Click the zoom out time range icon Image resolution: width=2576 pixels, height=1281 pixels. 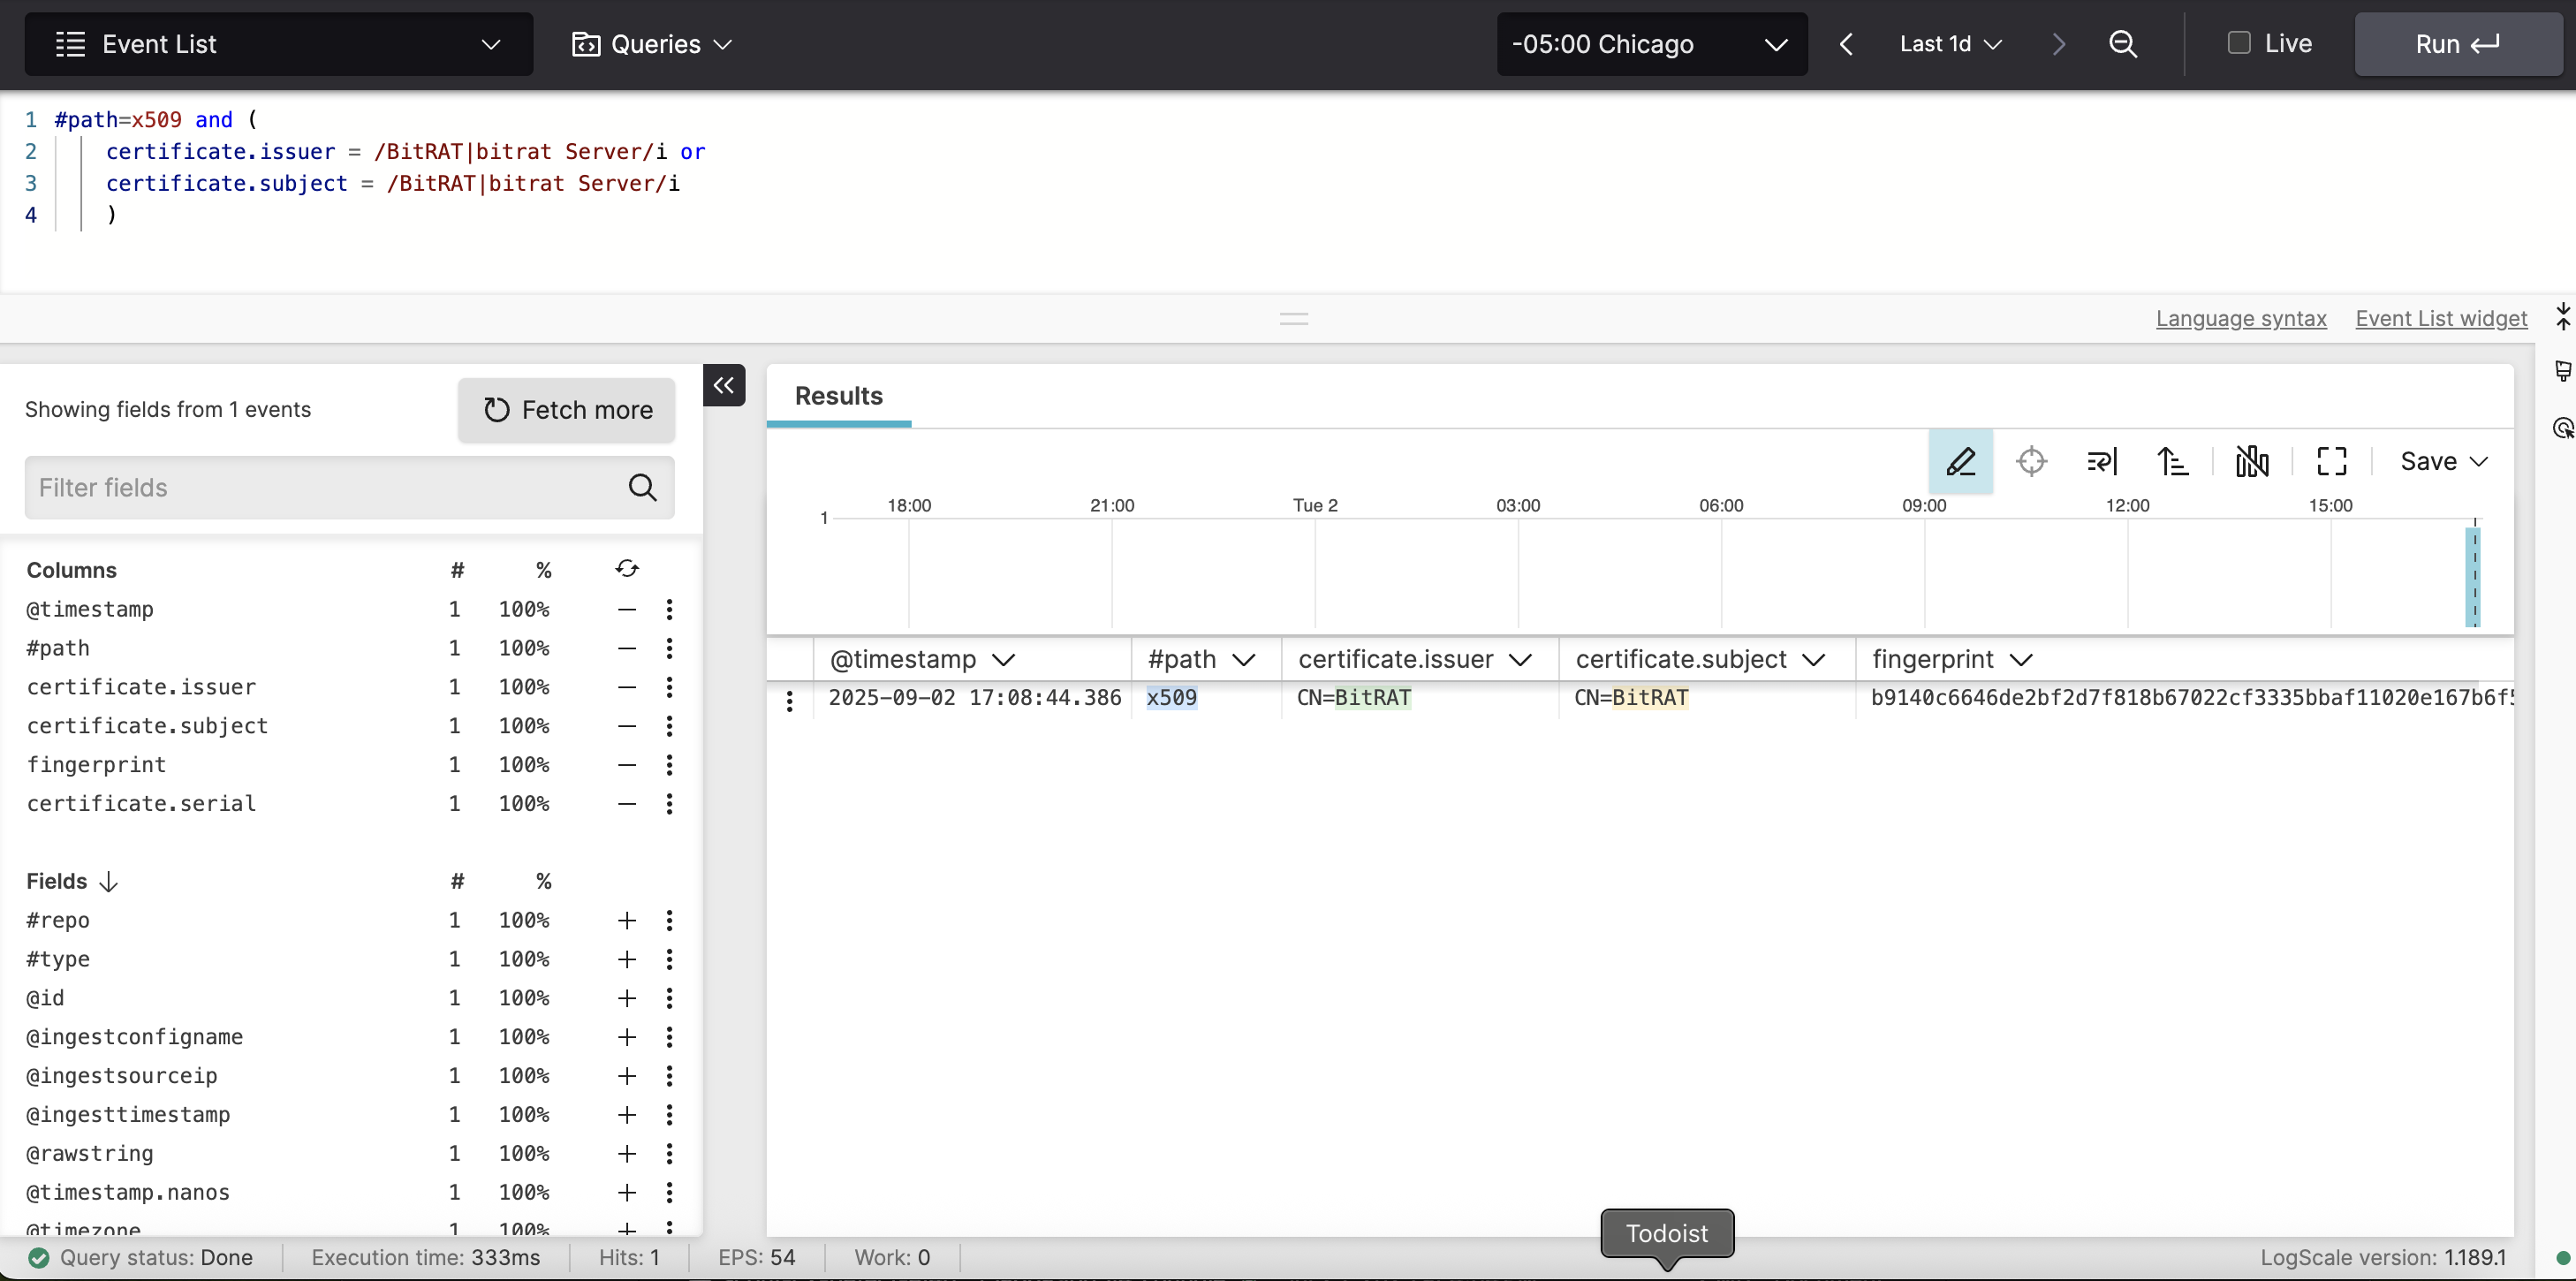point(2123,44)
